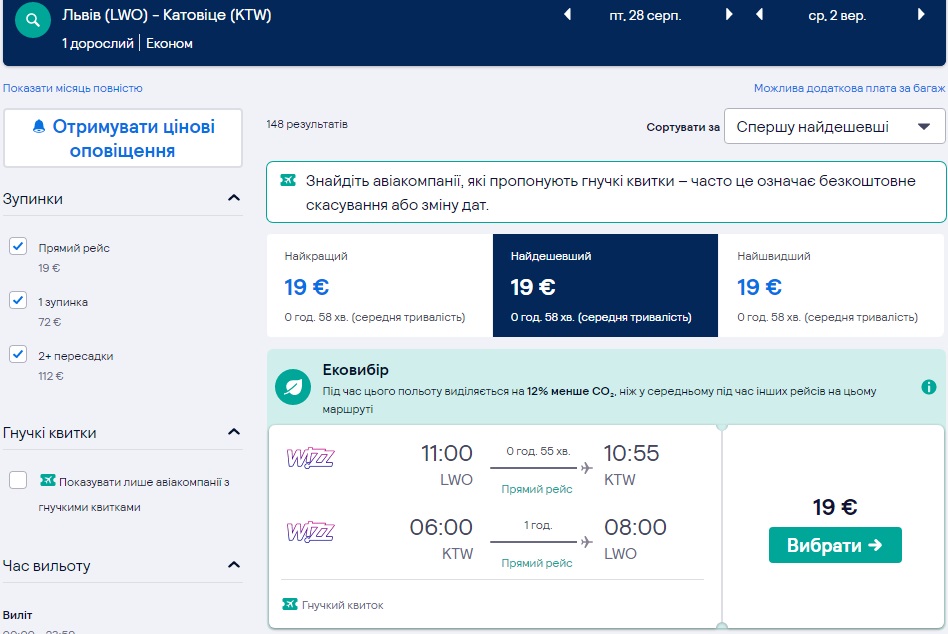
Task: Go to previous return date arrow
Action: pyautogui.click(x=760, y=15)
